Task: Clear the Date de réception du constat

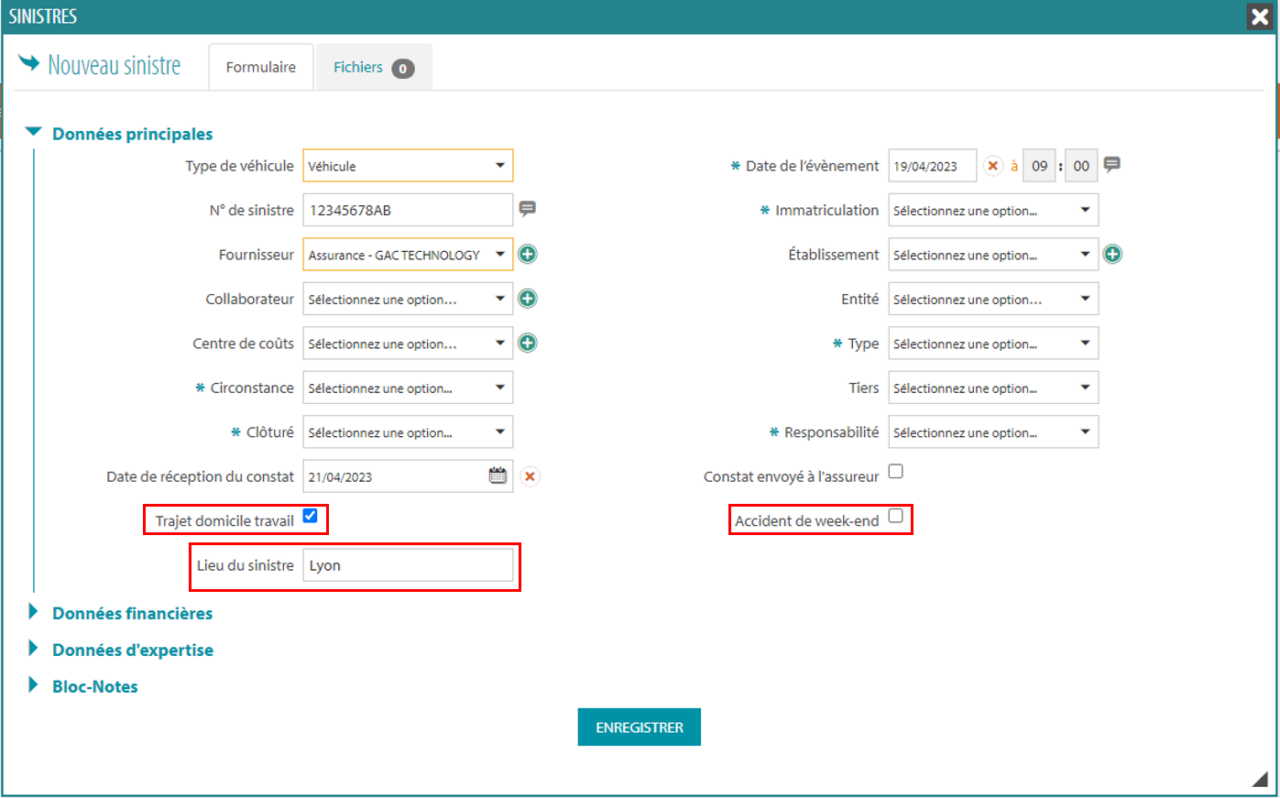Action: 530,477
